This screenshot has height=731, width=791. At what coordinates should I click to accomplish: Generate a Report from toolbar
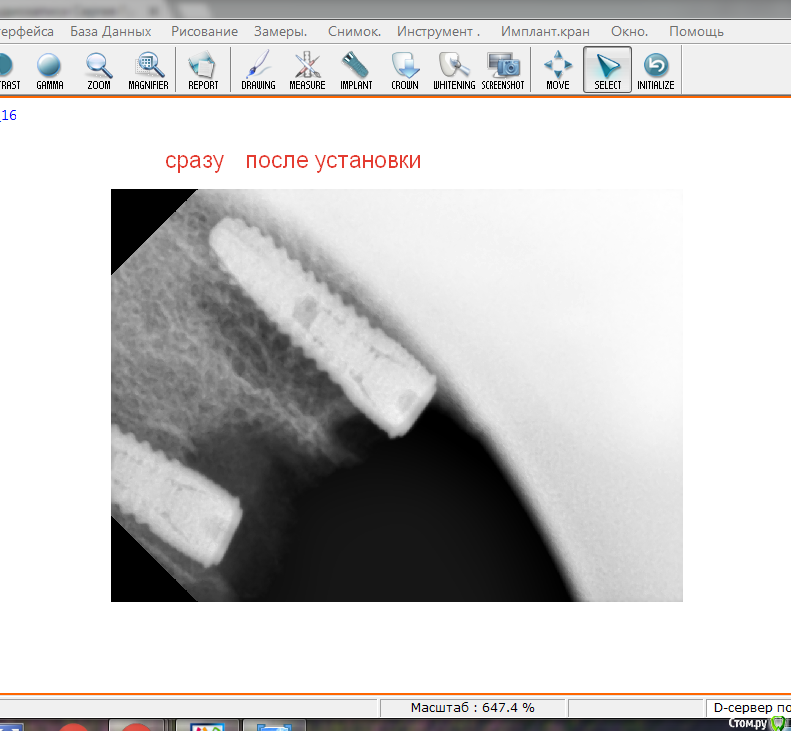click(x=203, y=70)
